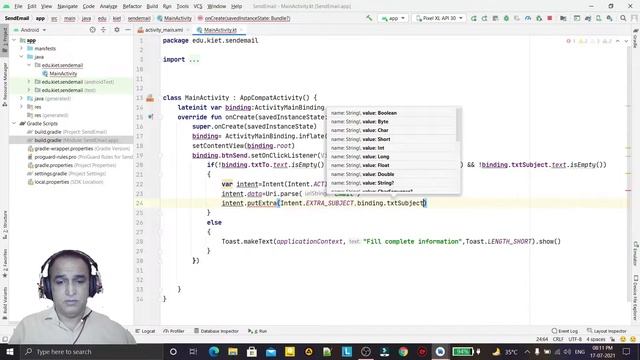Choose 'value: Int' overload in popup
This screenshot has height=360, width=640.
392,148
